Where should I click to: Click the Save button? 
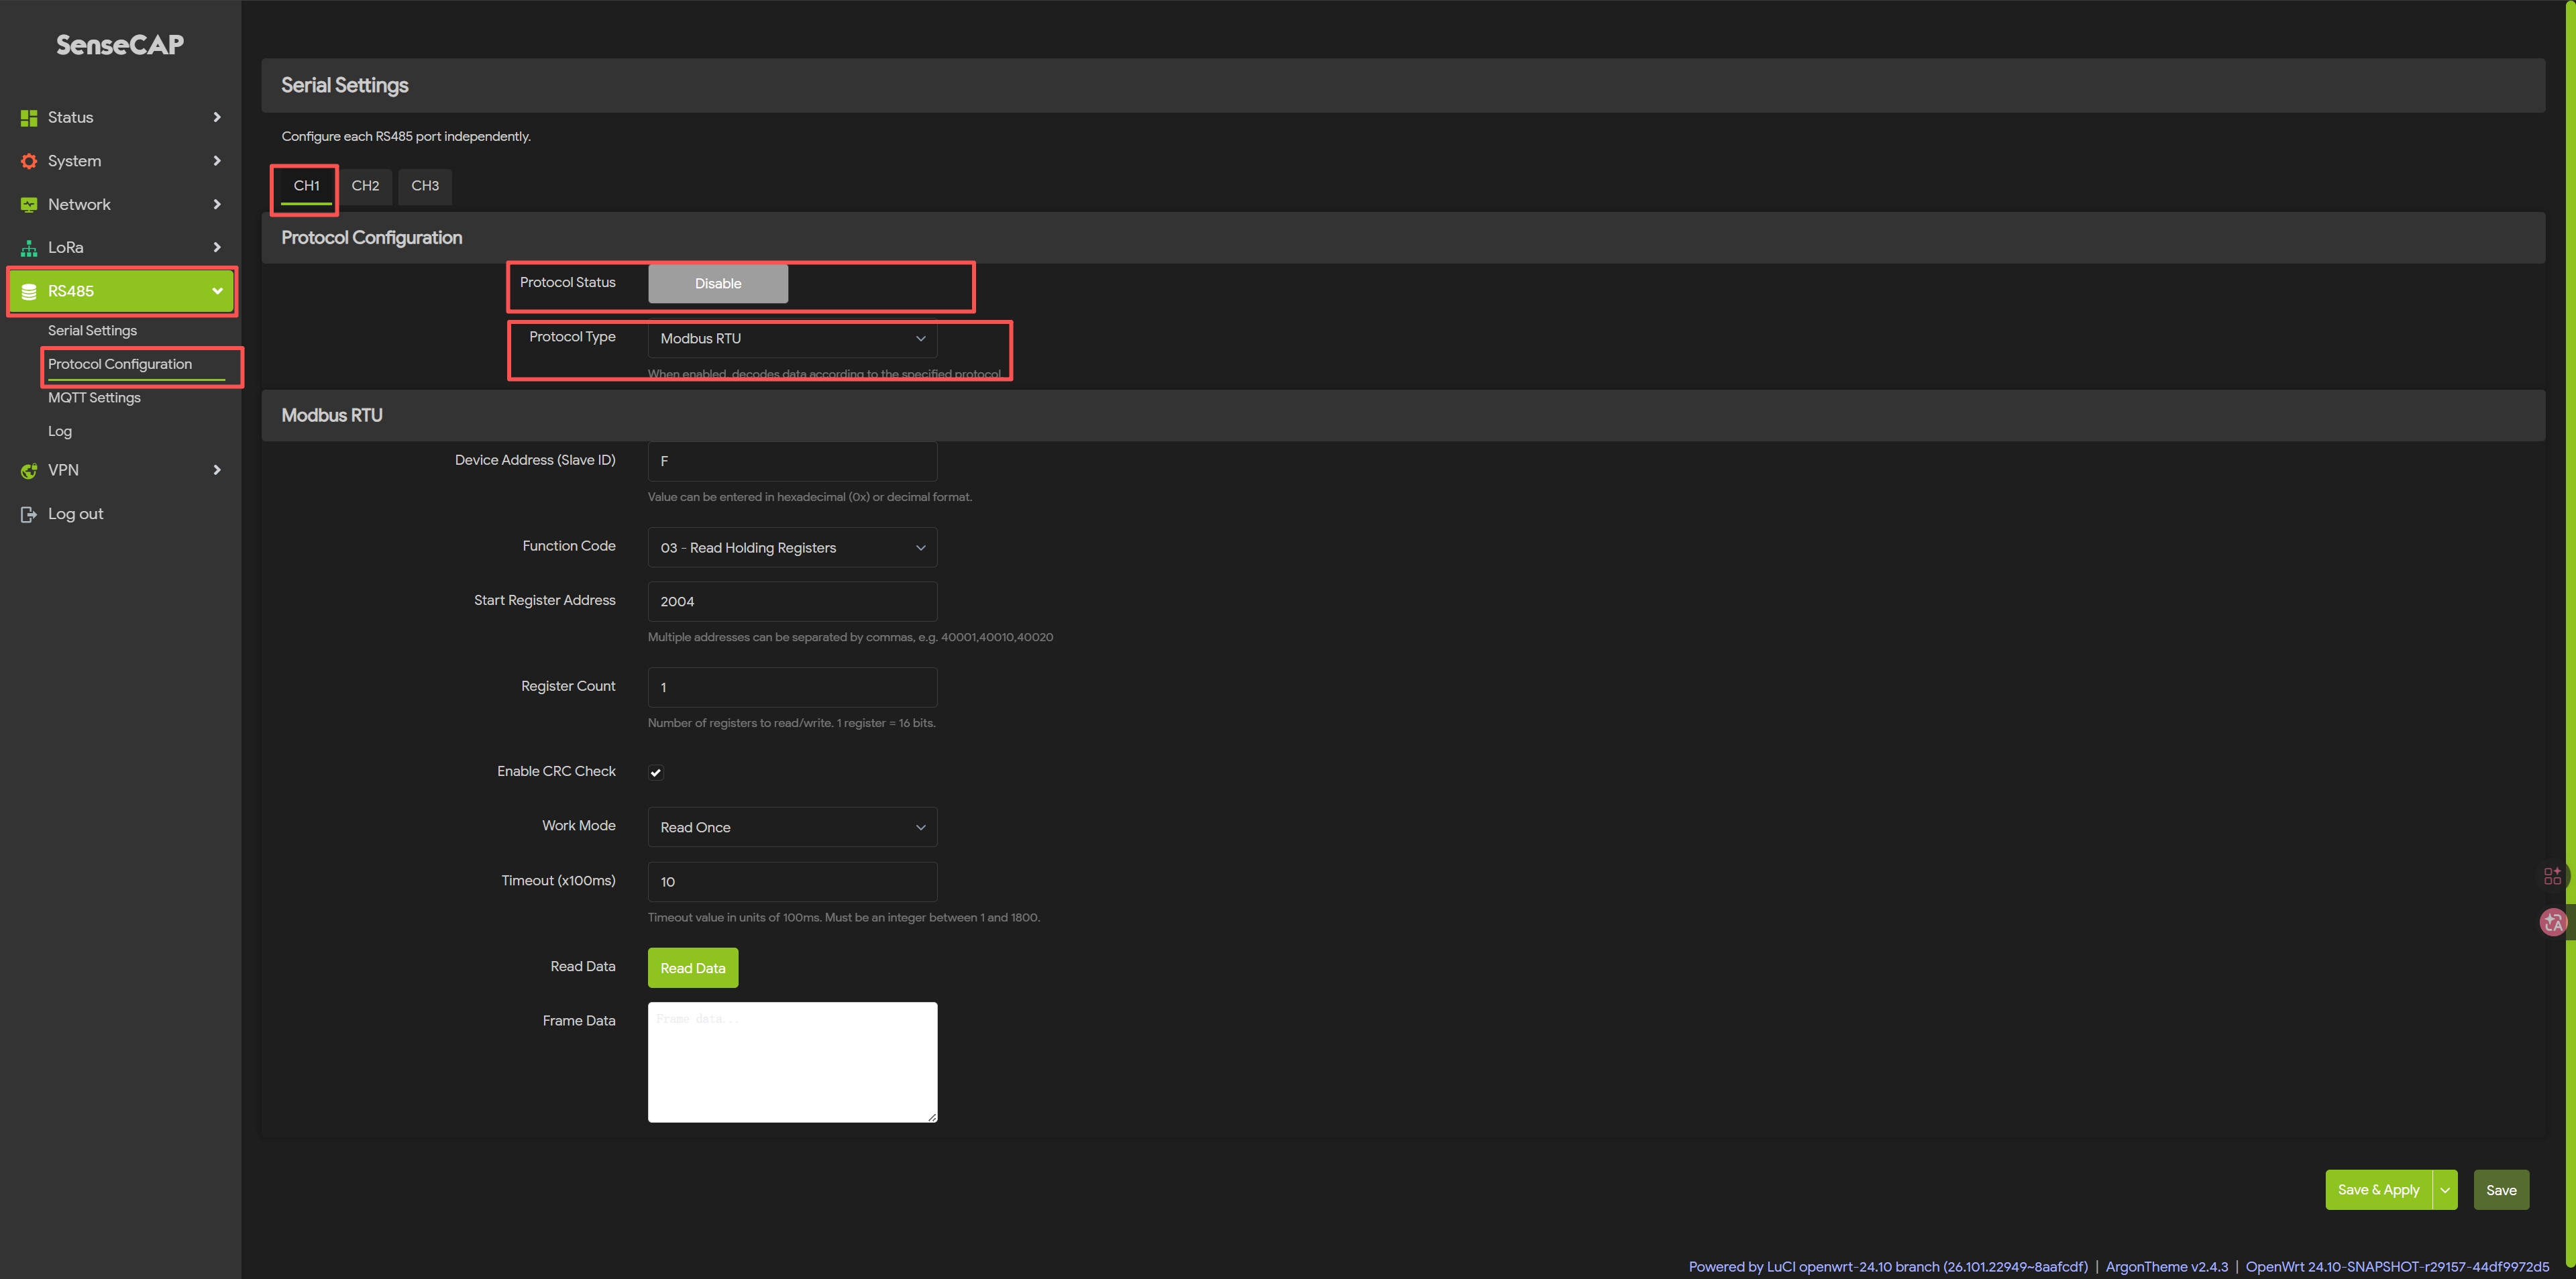click(2501, 1190)
